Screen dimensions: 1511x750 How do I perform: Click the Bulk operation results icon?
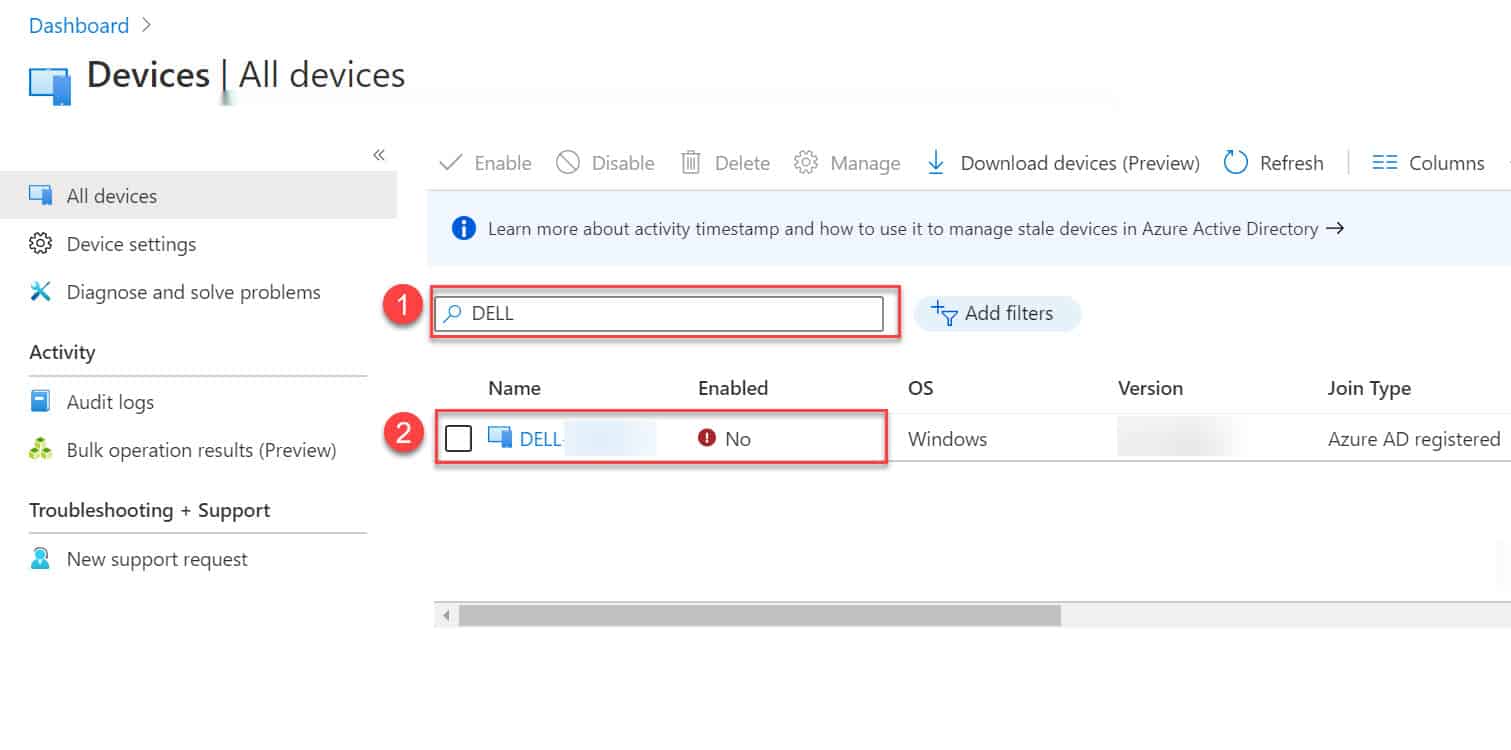(x=40, y=449)
